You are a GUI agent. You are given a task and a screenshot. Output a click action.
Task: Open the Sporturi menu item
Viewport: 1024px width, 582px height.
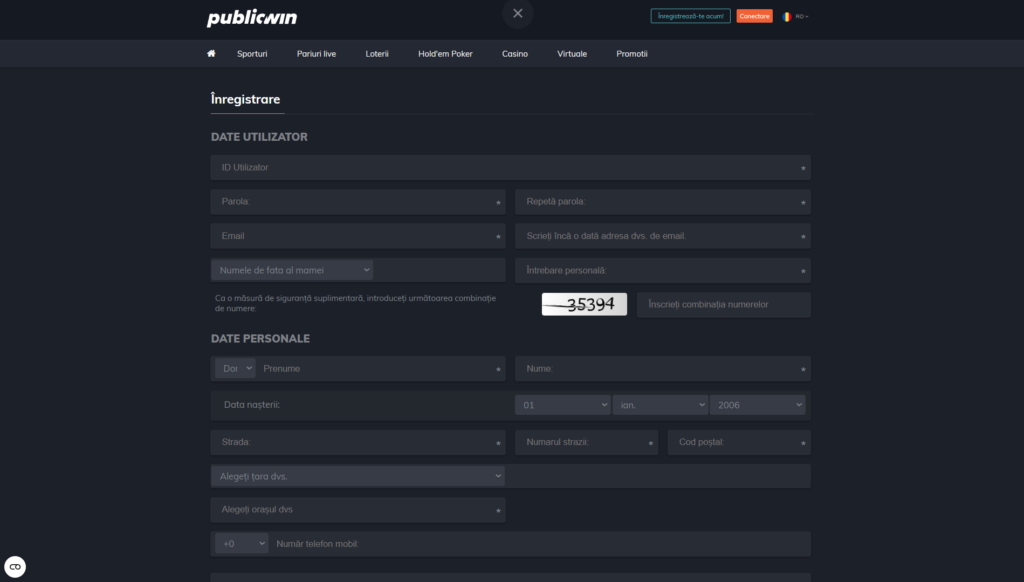[x=252, y=54]
